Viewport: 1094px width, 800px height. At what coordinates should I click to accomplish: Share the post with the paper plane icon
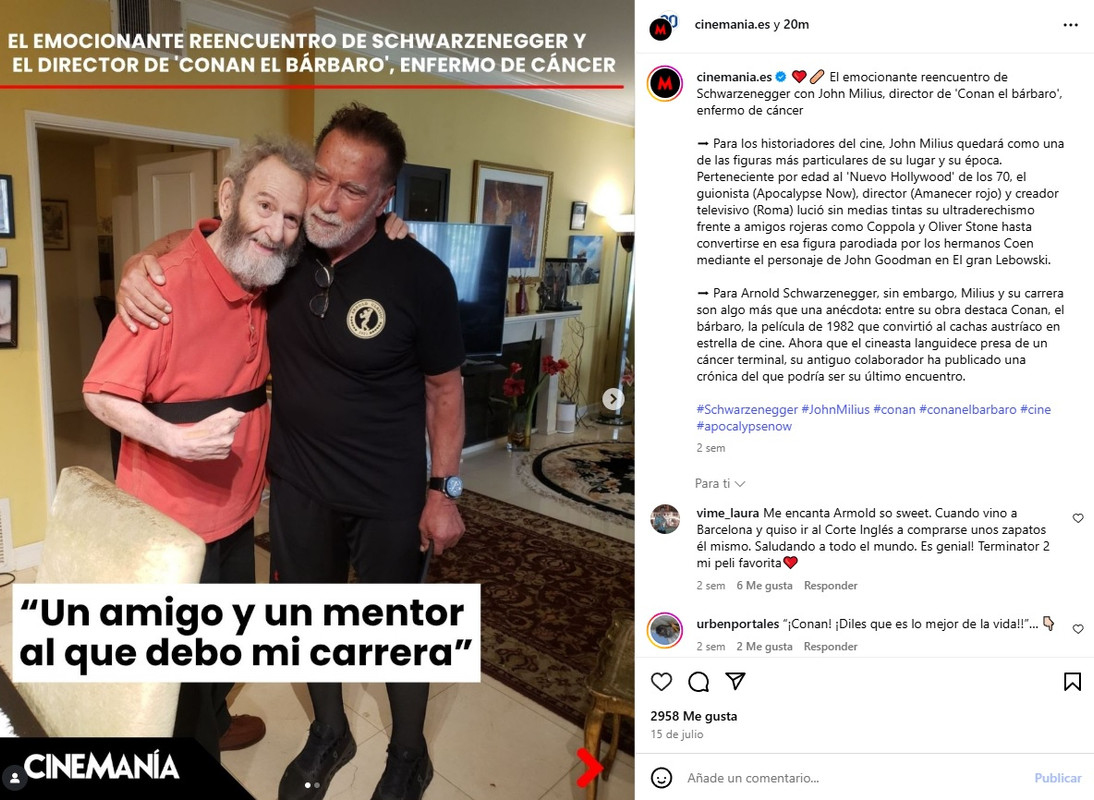click(735, 681)
